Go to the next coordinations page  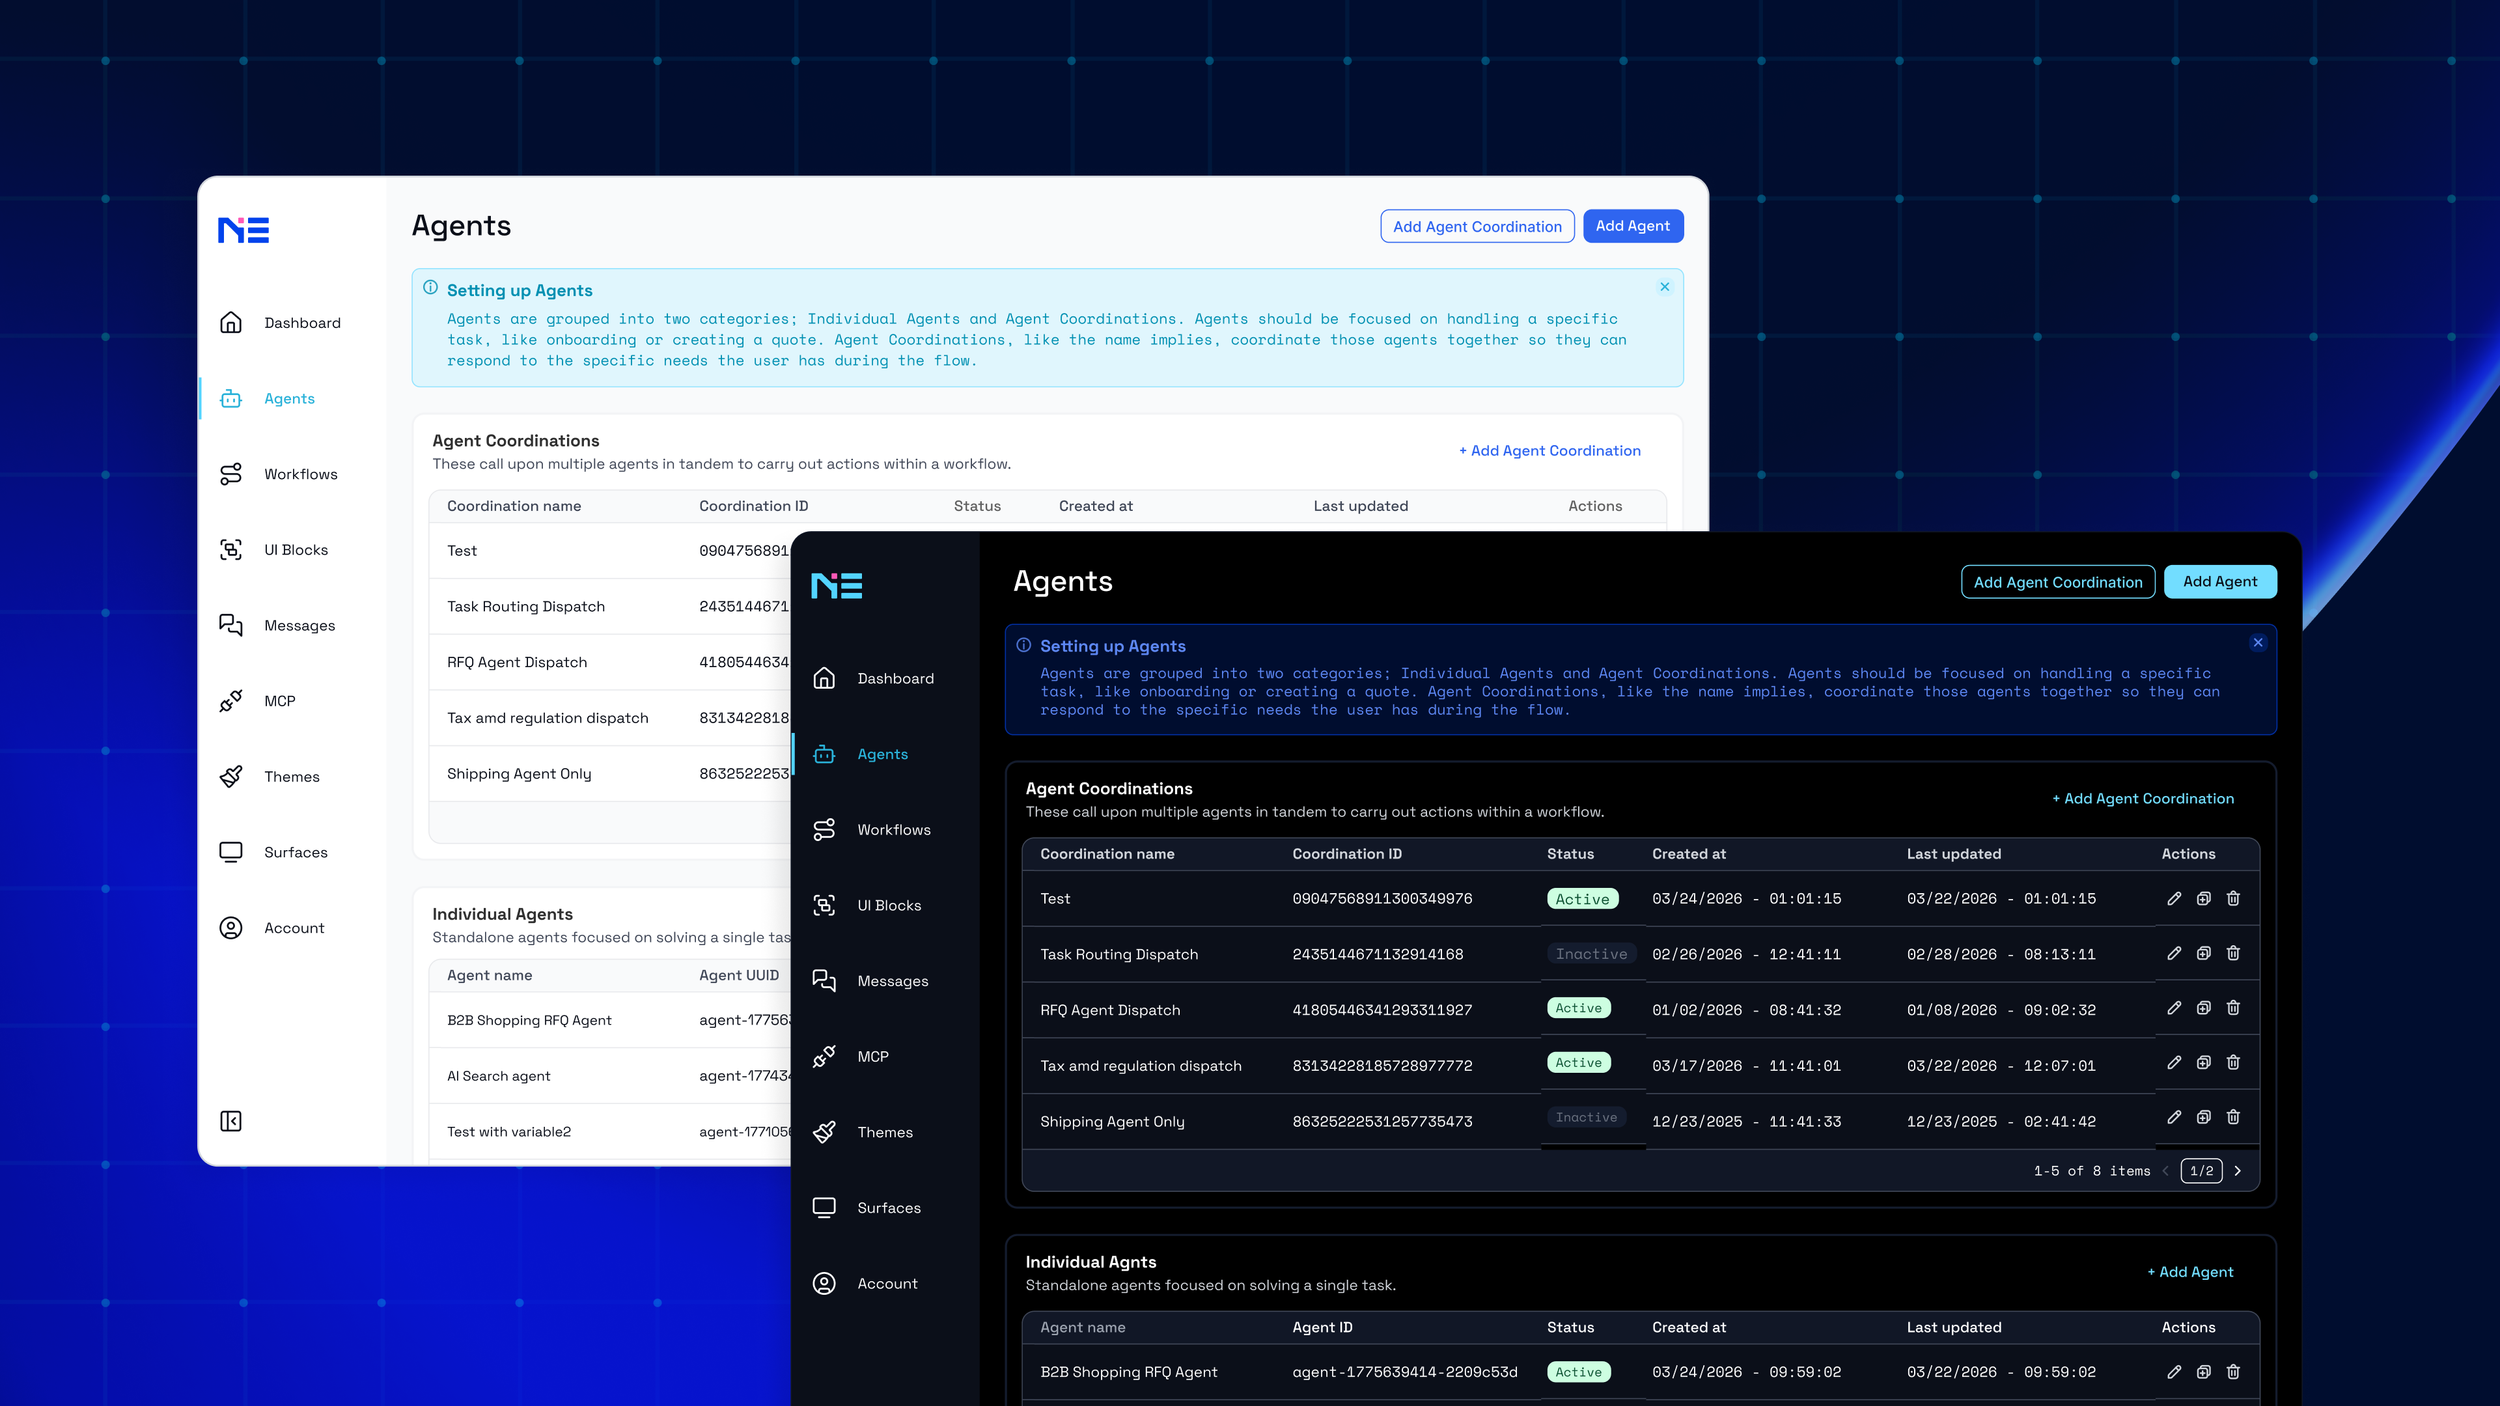pyautogui.click(x=2238, y=1171)
